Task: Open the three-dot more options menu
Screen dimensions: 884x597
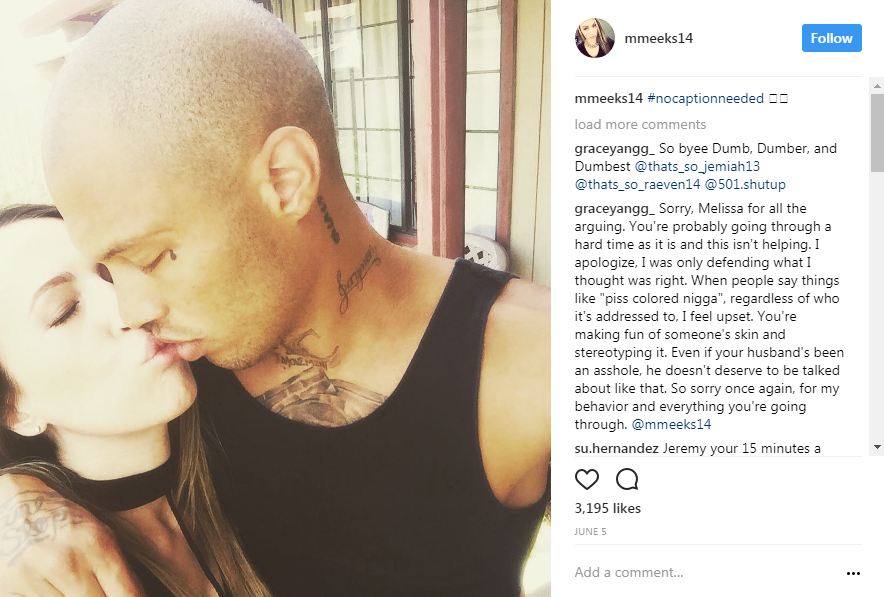Action: pos(854,573)
